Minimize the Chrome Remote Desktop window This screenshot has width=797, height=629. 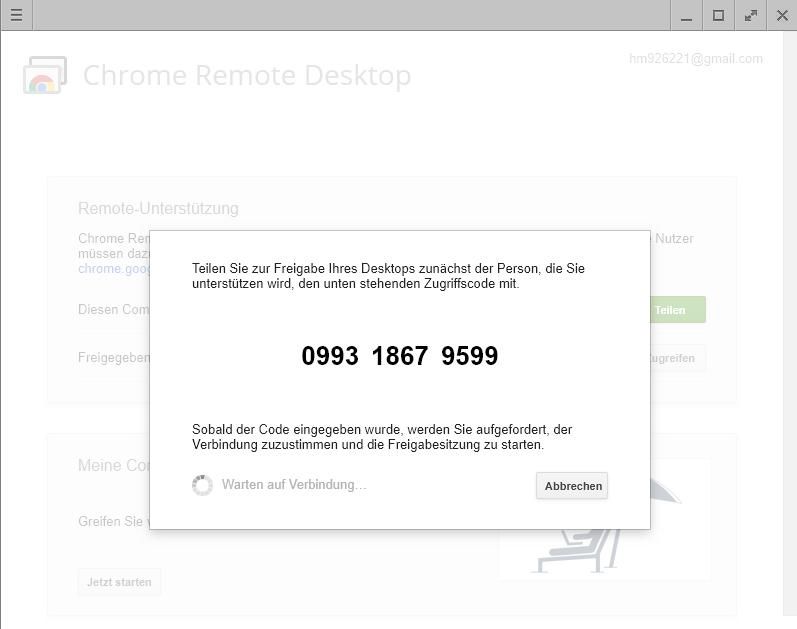coord(686,15)
